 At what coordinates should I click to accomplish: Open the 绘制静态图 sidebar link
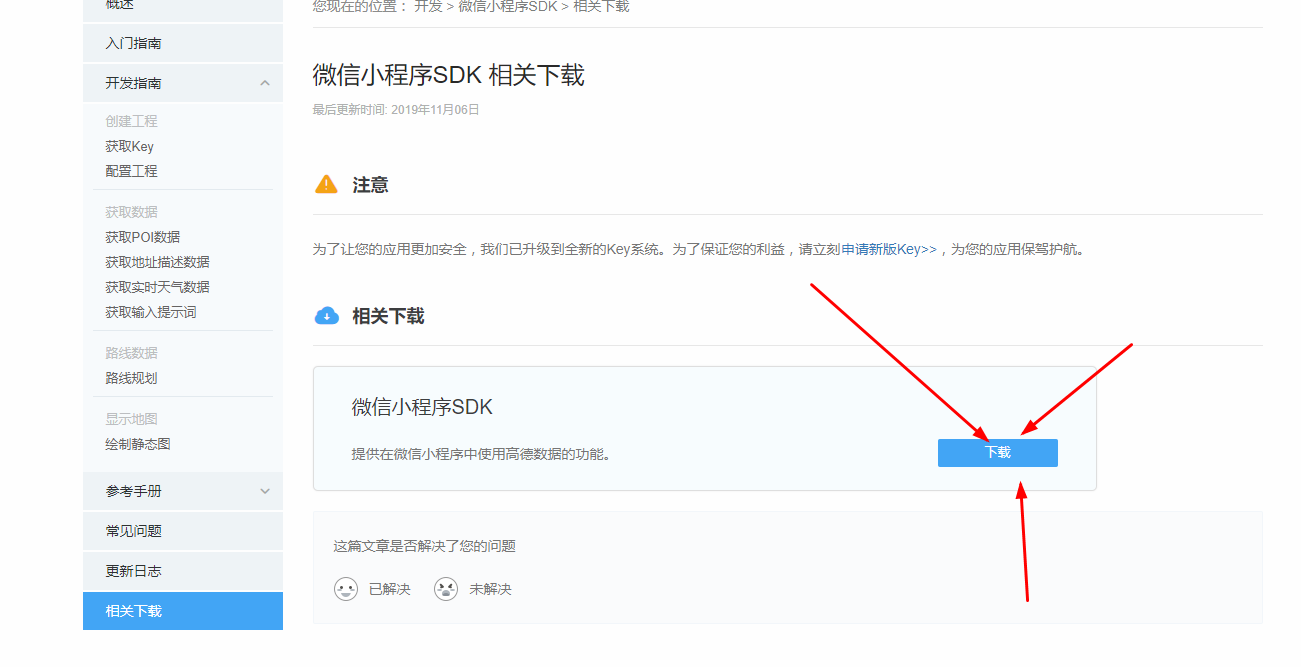coord(138,444)
